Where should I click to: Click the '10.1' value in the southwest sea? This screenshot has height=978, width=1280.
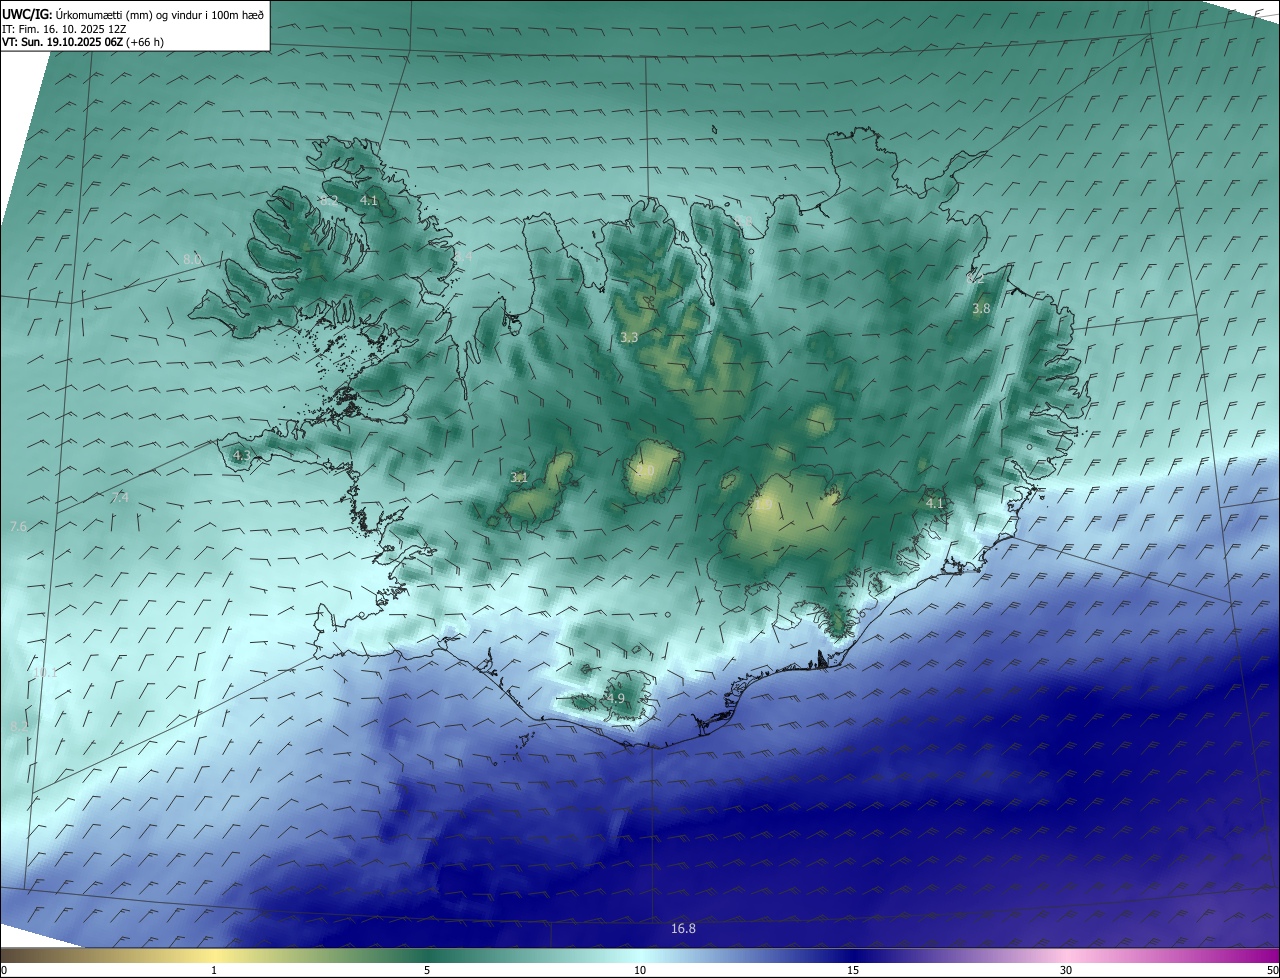click(45, 673)
